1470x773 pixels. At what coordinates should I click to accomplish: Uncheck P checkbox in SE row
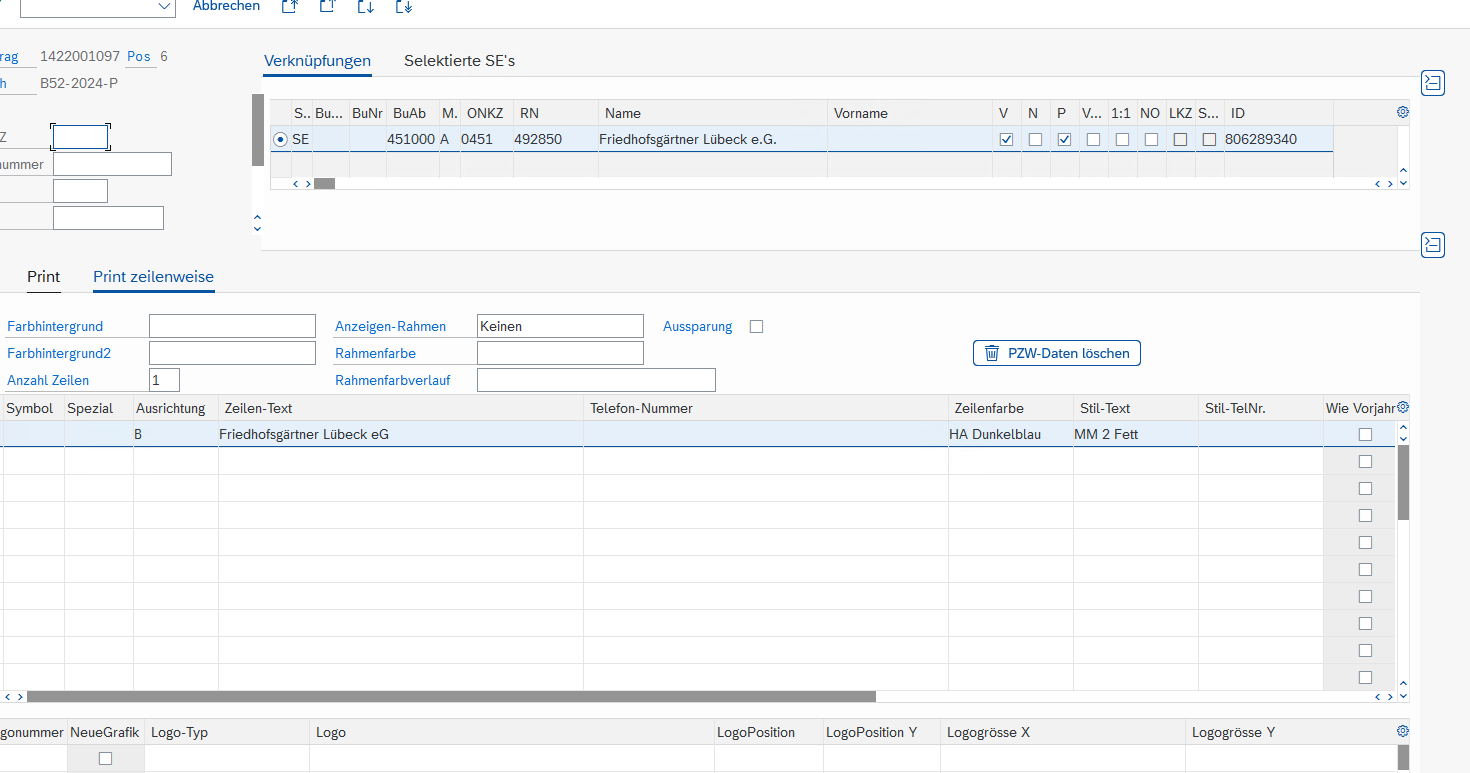[1064, 140]
